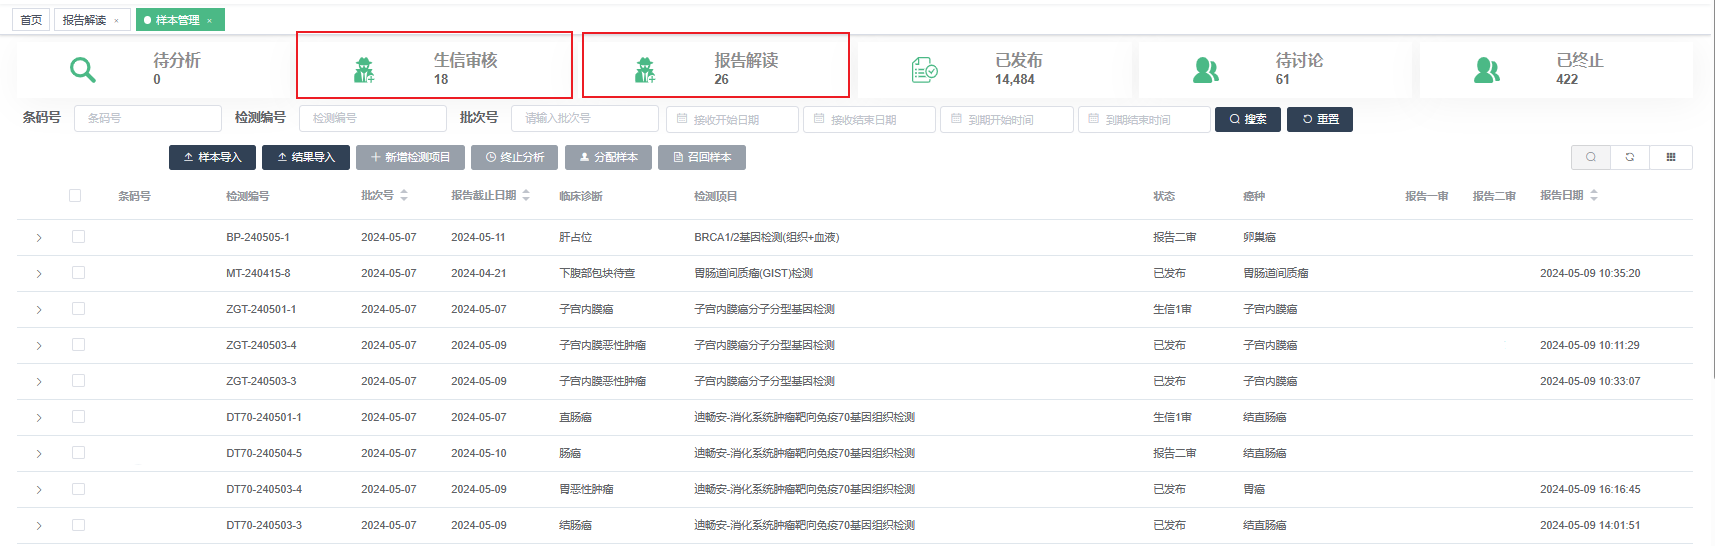Click the 搜索 button
This screenshot has height=546, width=1715.
click(1247, 119)
